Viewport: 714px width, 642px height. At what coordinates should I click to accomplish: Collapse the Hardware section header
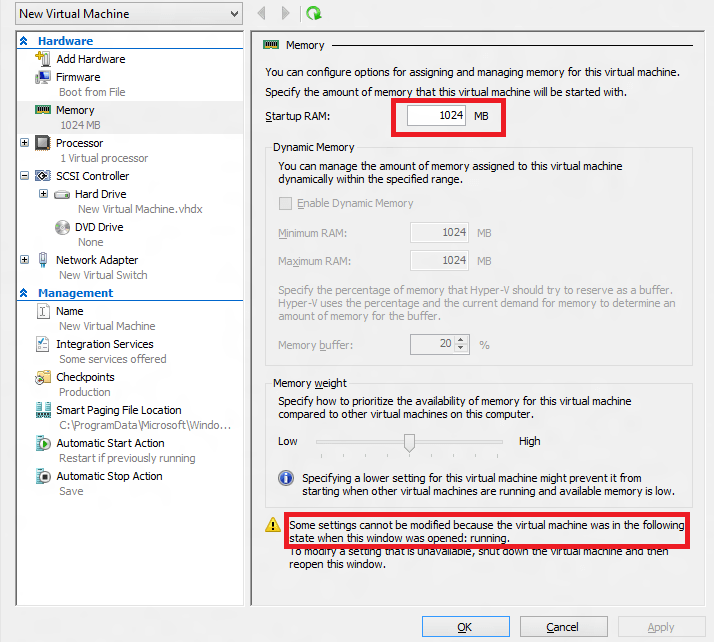click(x=24, y=41)
